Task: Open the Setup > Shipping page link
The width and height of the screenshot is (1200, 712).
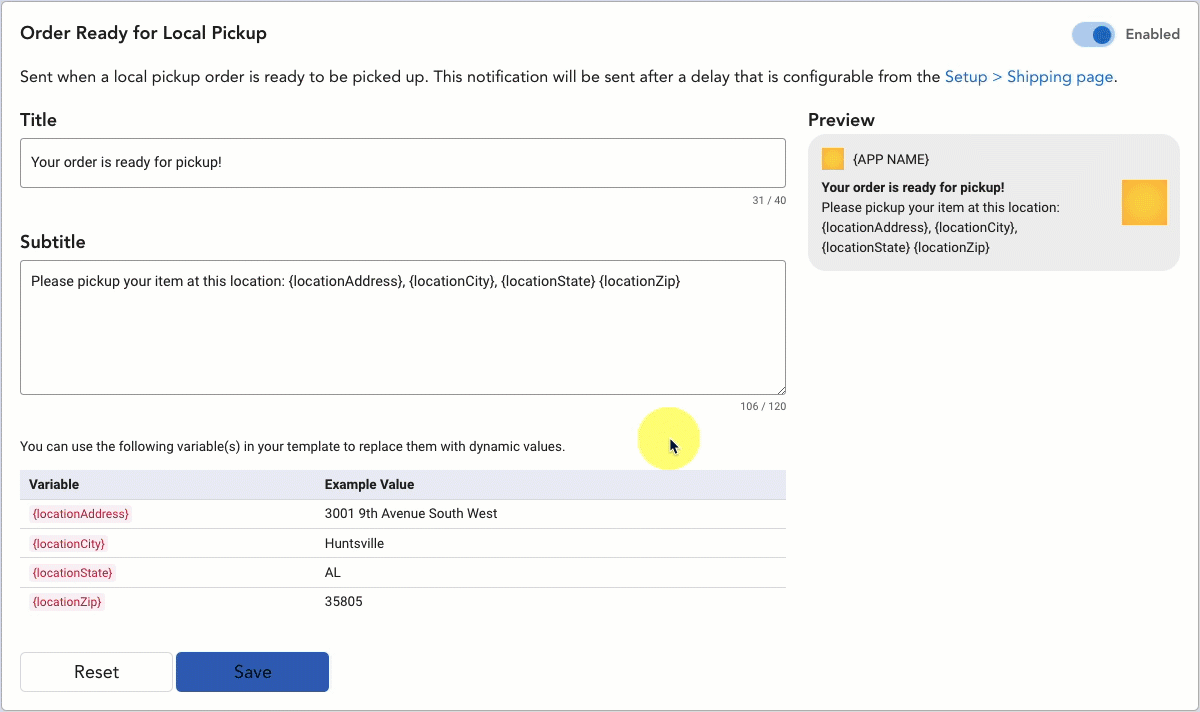Action: point(1028,77)
